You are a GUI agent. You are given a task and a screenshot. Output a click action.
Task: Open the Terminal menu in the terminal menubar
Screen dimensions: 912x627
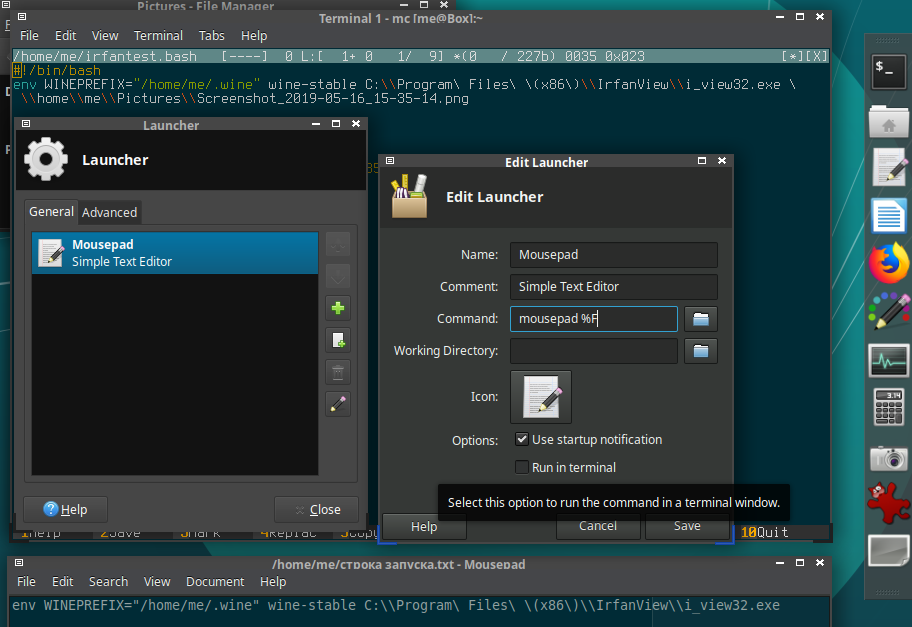(158, 35)
